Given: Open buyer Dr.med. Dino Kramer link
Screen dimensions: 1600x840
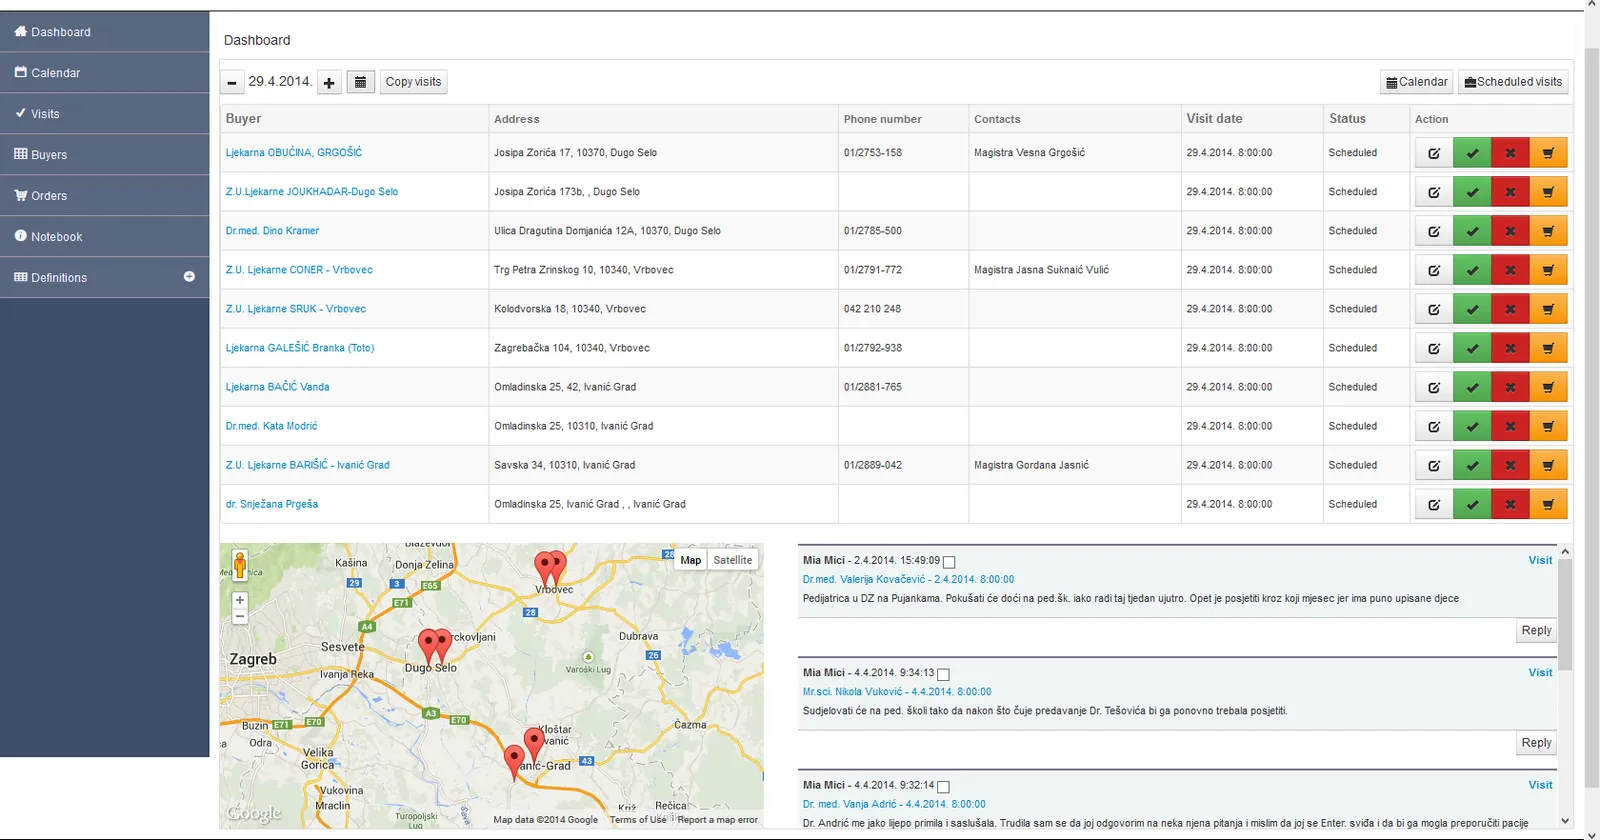Looking at the screenshot, I should click(x=272, y=231).
